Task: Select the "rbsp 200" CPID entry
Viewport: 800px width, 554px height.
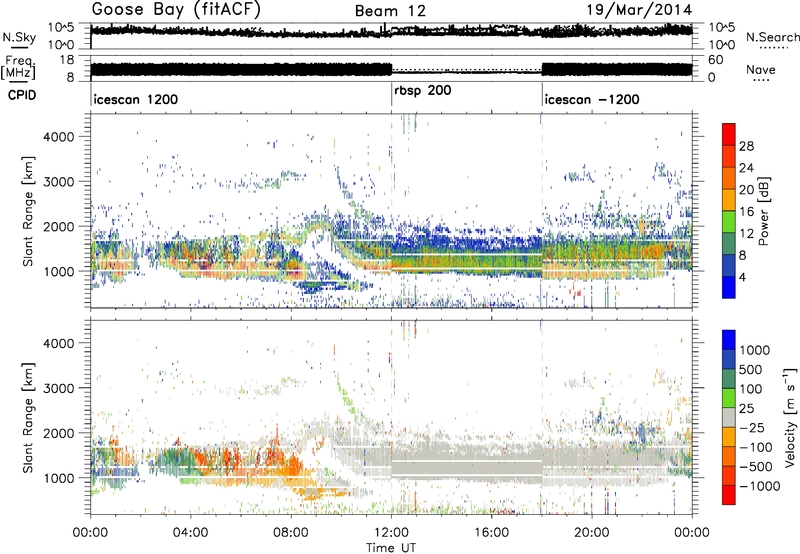Action: click(x=422, y=91)
